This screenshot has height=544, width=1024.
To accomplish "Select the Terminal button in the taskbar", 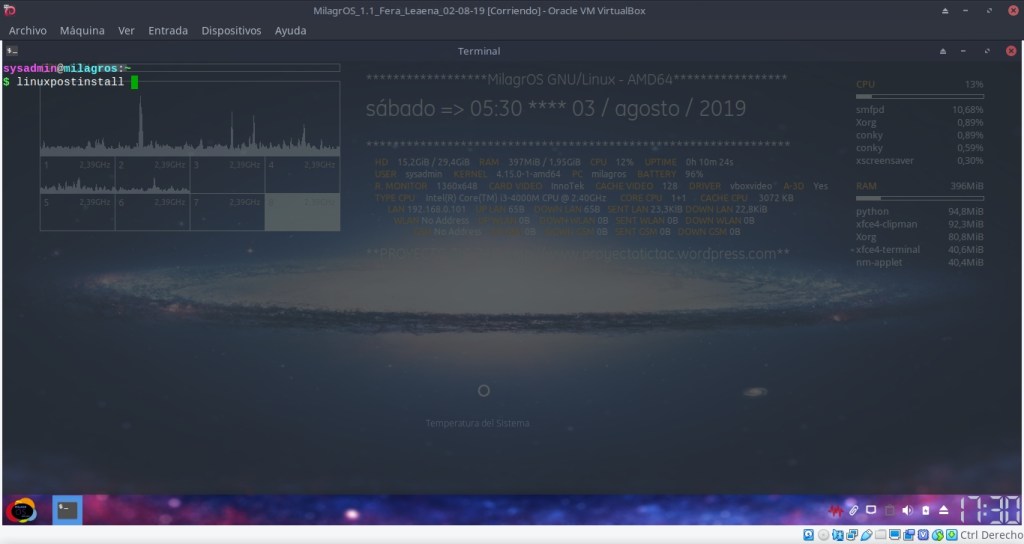I will (67, 510).
